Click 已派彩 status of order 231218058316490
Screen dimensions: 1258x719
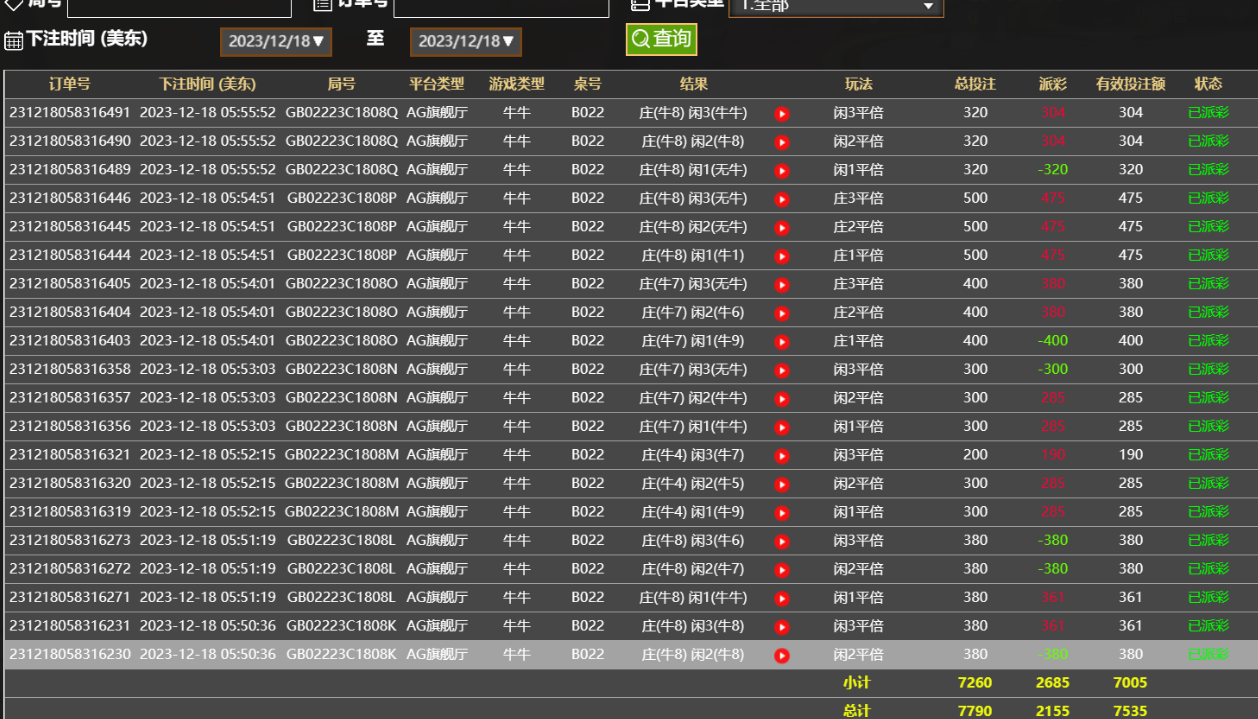point(1208,142)
